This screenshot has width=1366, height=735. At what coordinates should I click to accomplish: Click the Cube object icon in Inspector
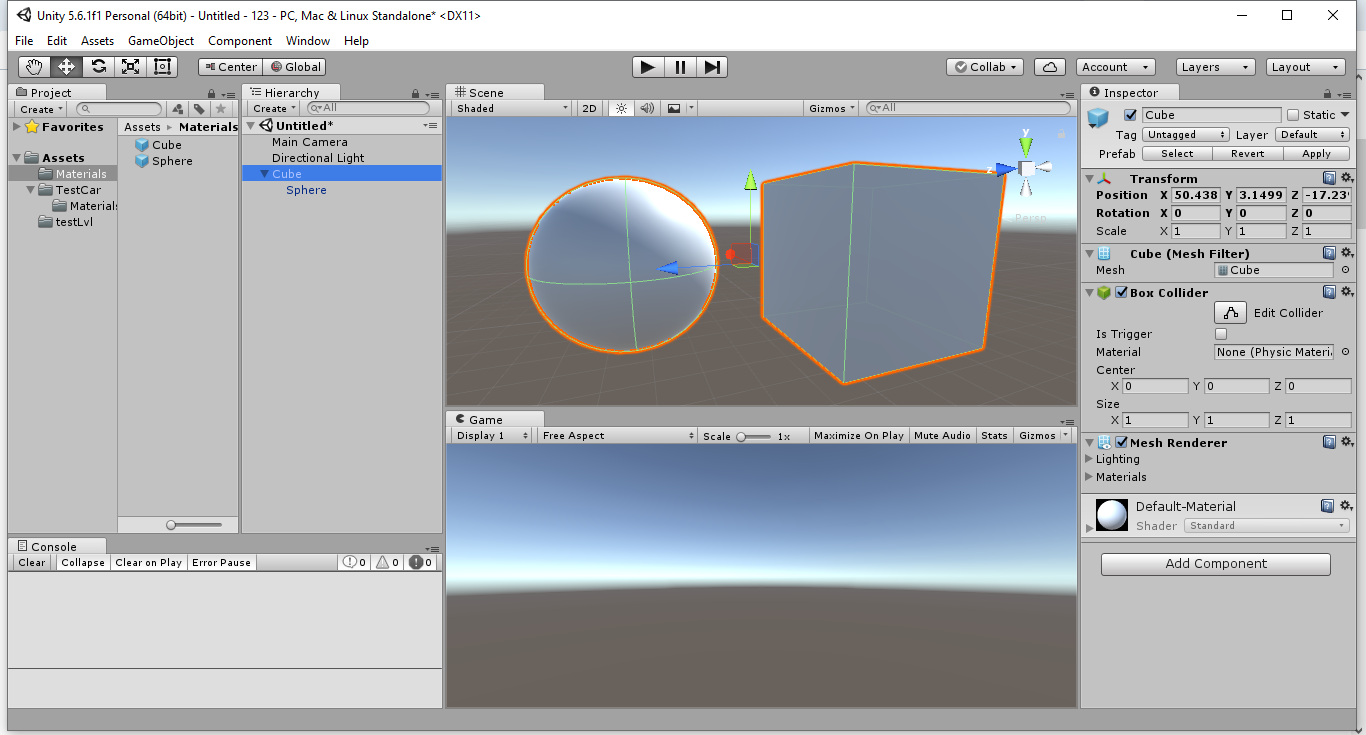1099,118
